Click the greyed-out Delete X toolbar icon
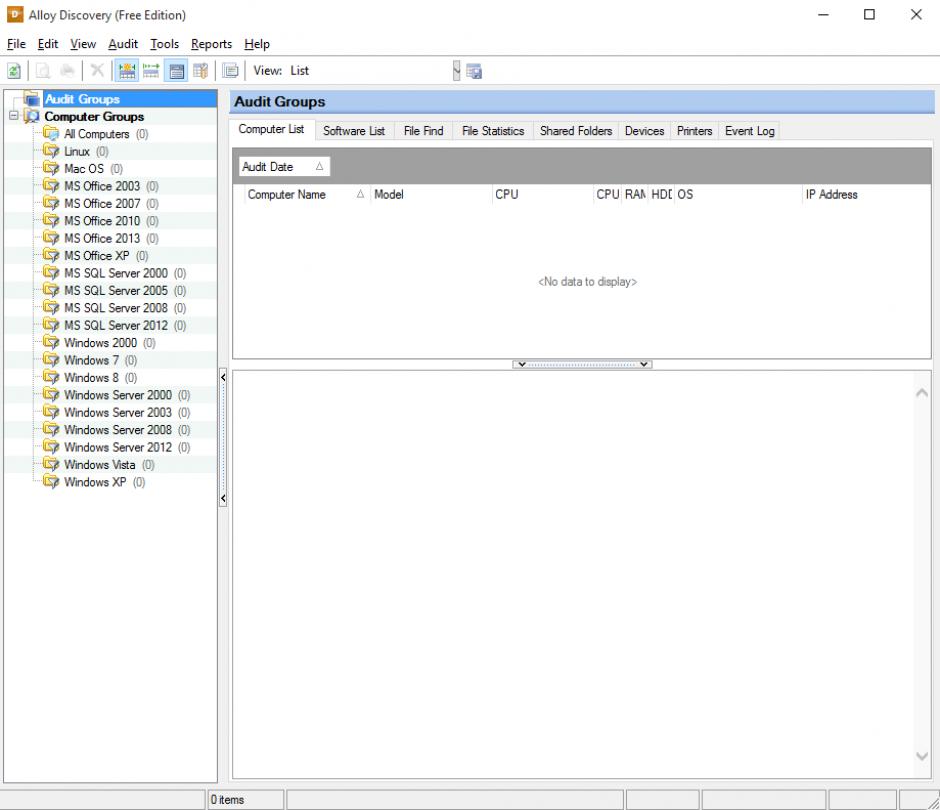 [x=97, y=71]
